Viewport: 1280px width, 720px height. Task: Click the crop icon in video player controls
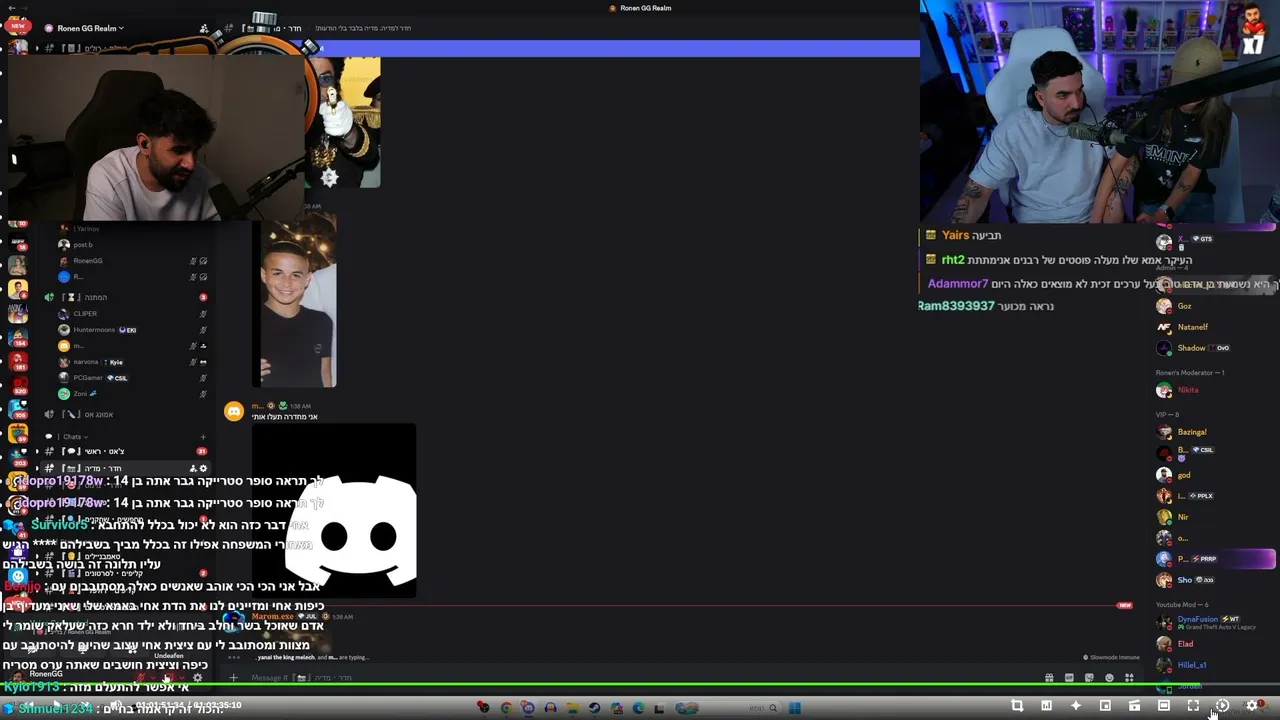(x=1017, y=706)
